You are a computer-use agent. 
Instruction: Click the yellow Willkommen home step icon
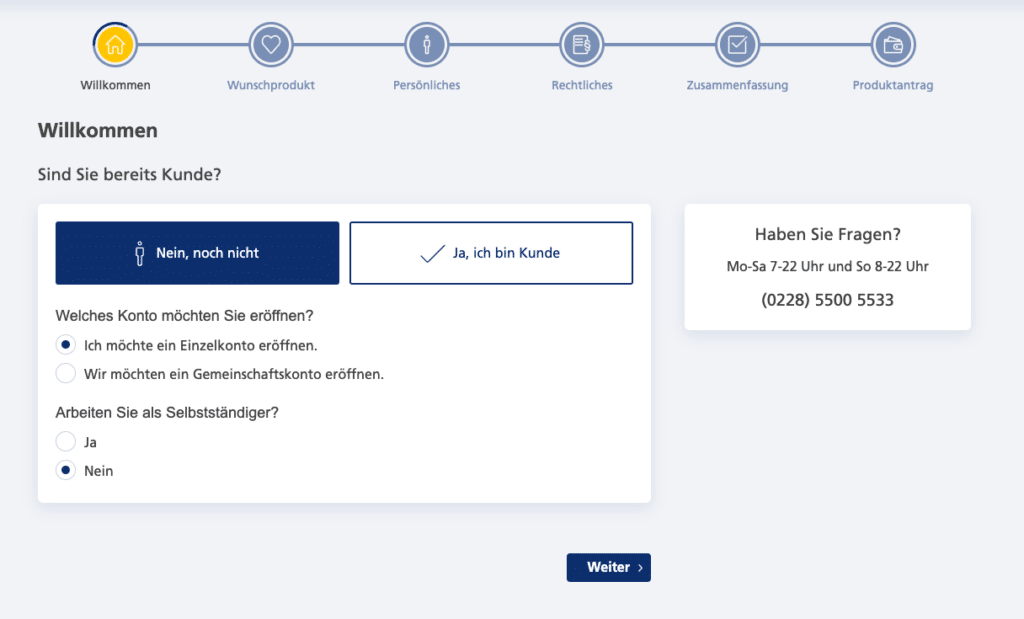point(115,44)
